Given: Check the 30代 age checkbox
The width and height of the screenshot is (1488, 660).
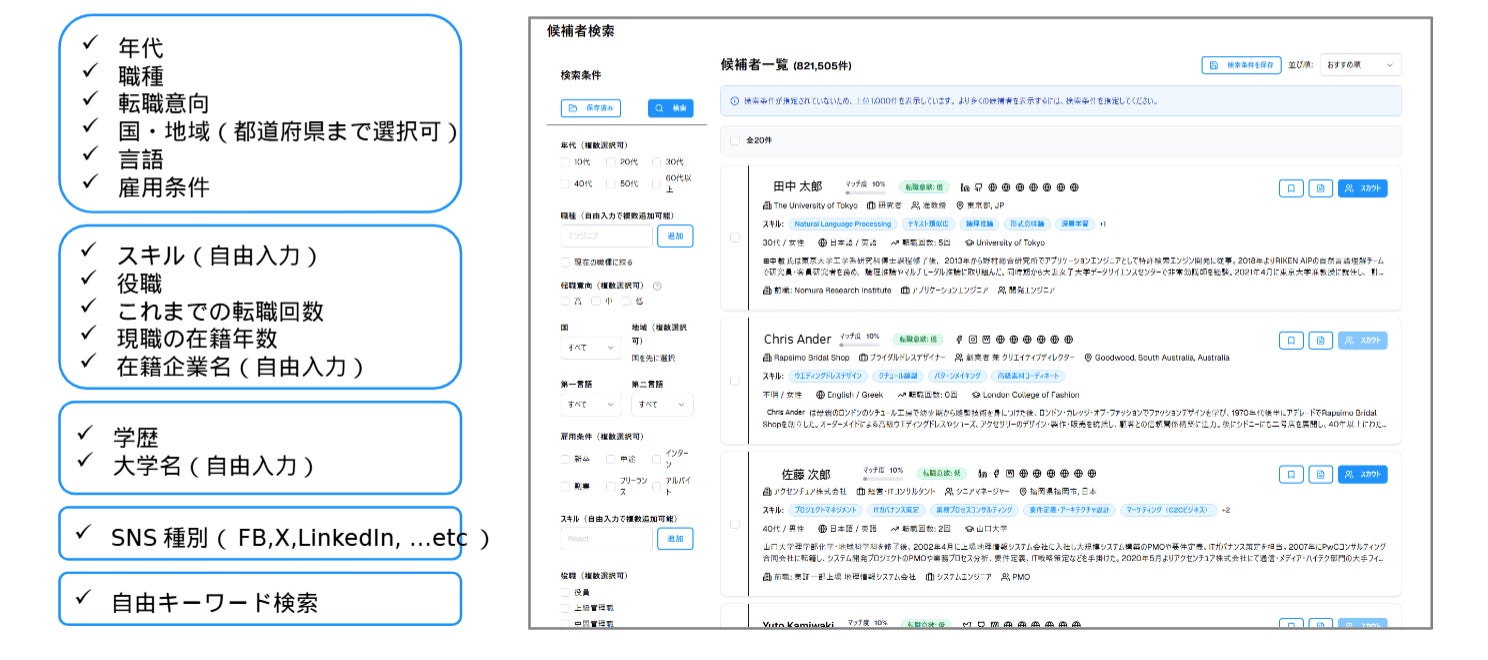Looking at the screenshot, I should tap(657, 161).
